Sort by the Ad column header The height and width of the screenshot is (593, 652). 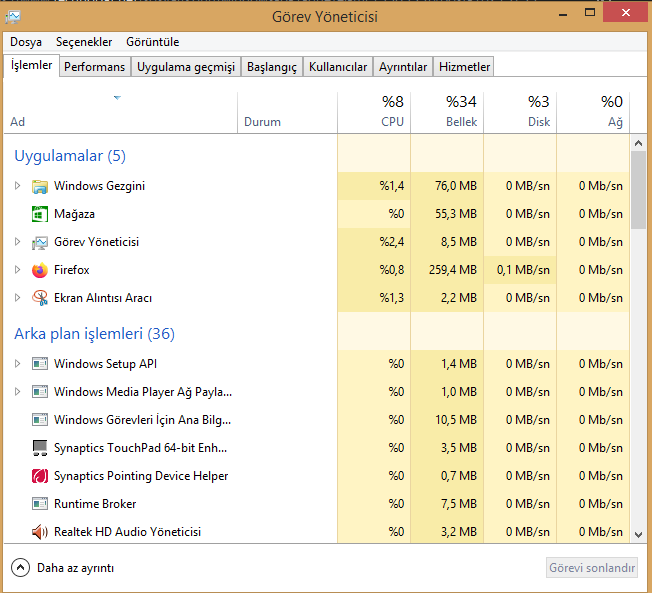[121, 113]
